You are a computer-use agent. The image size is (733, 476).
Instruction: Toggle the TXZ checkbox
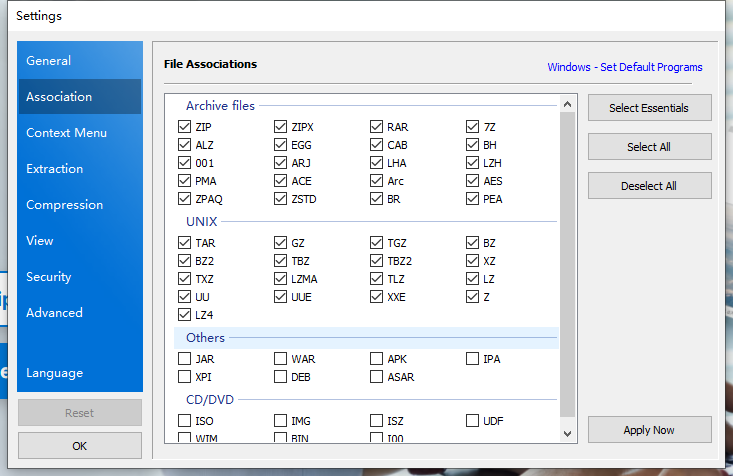[x=184, y=279]
